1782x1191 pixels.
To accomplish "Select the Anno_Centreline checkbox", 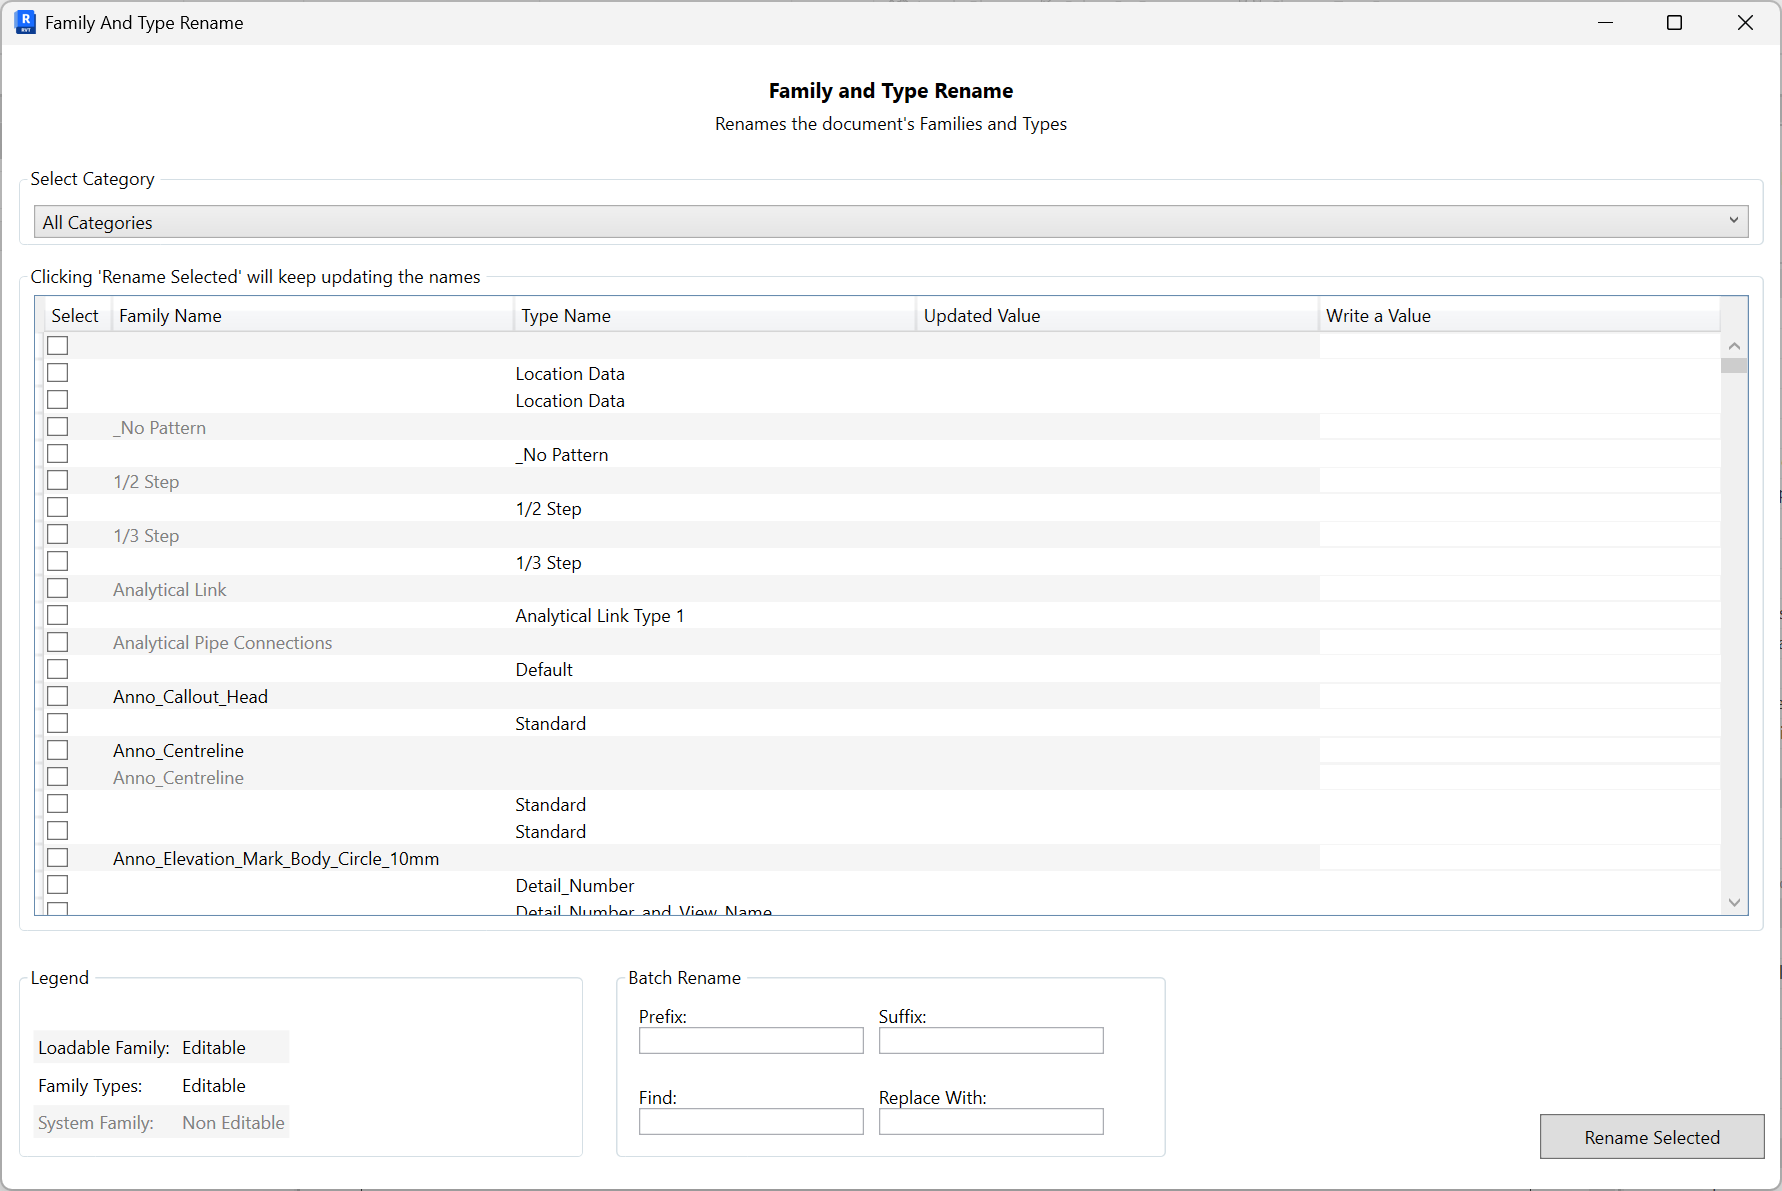I will coord(57,749).
